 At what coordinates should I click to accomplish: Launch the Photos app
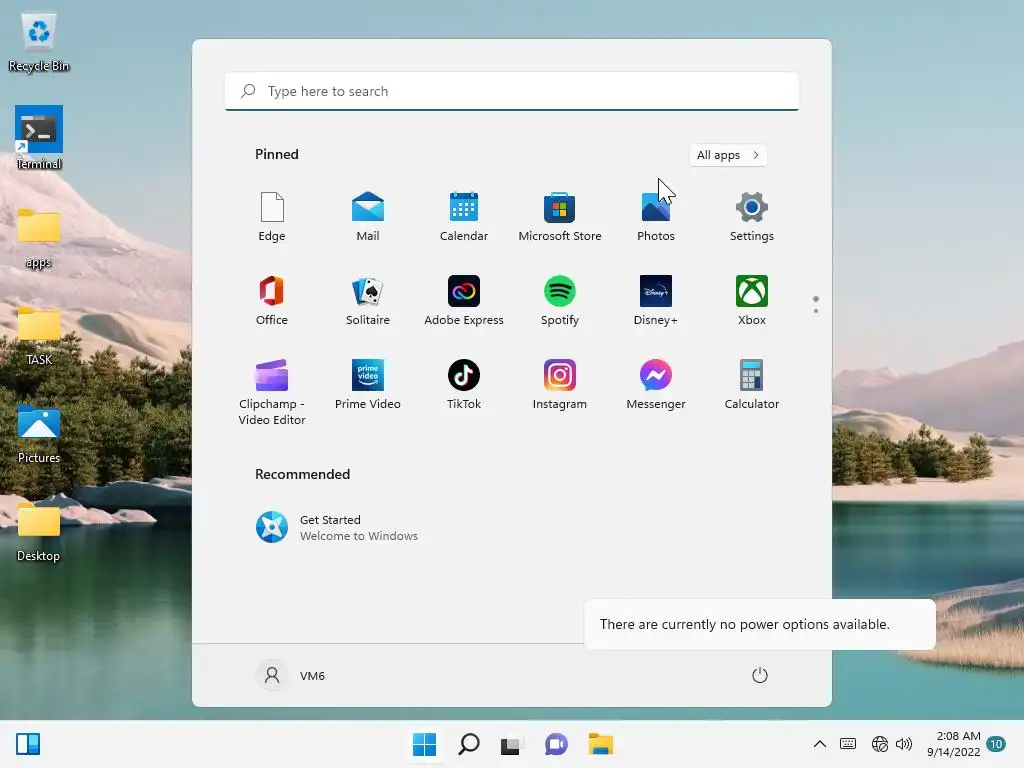click(656, 217)
